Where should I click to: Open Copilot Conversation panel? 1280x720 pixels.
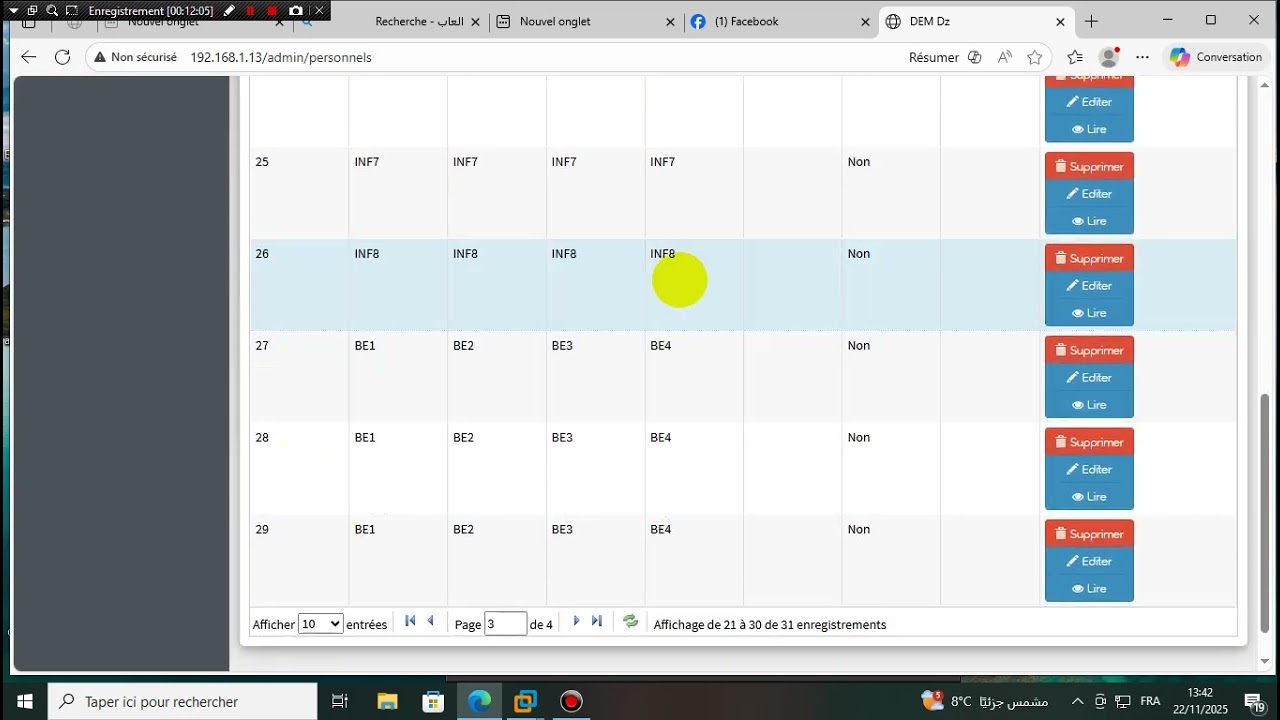pos(1217,58)
